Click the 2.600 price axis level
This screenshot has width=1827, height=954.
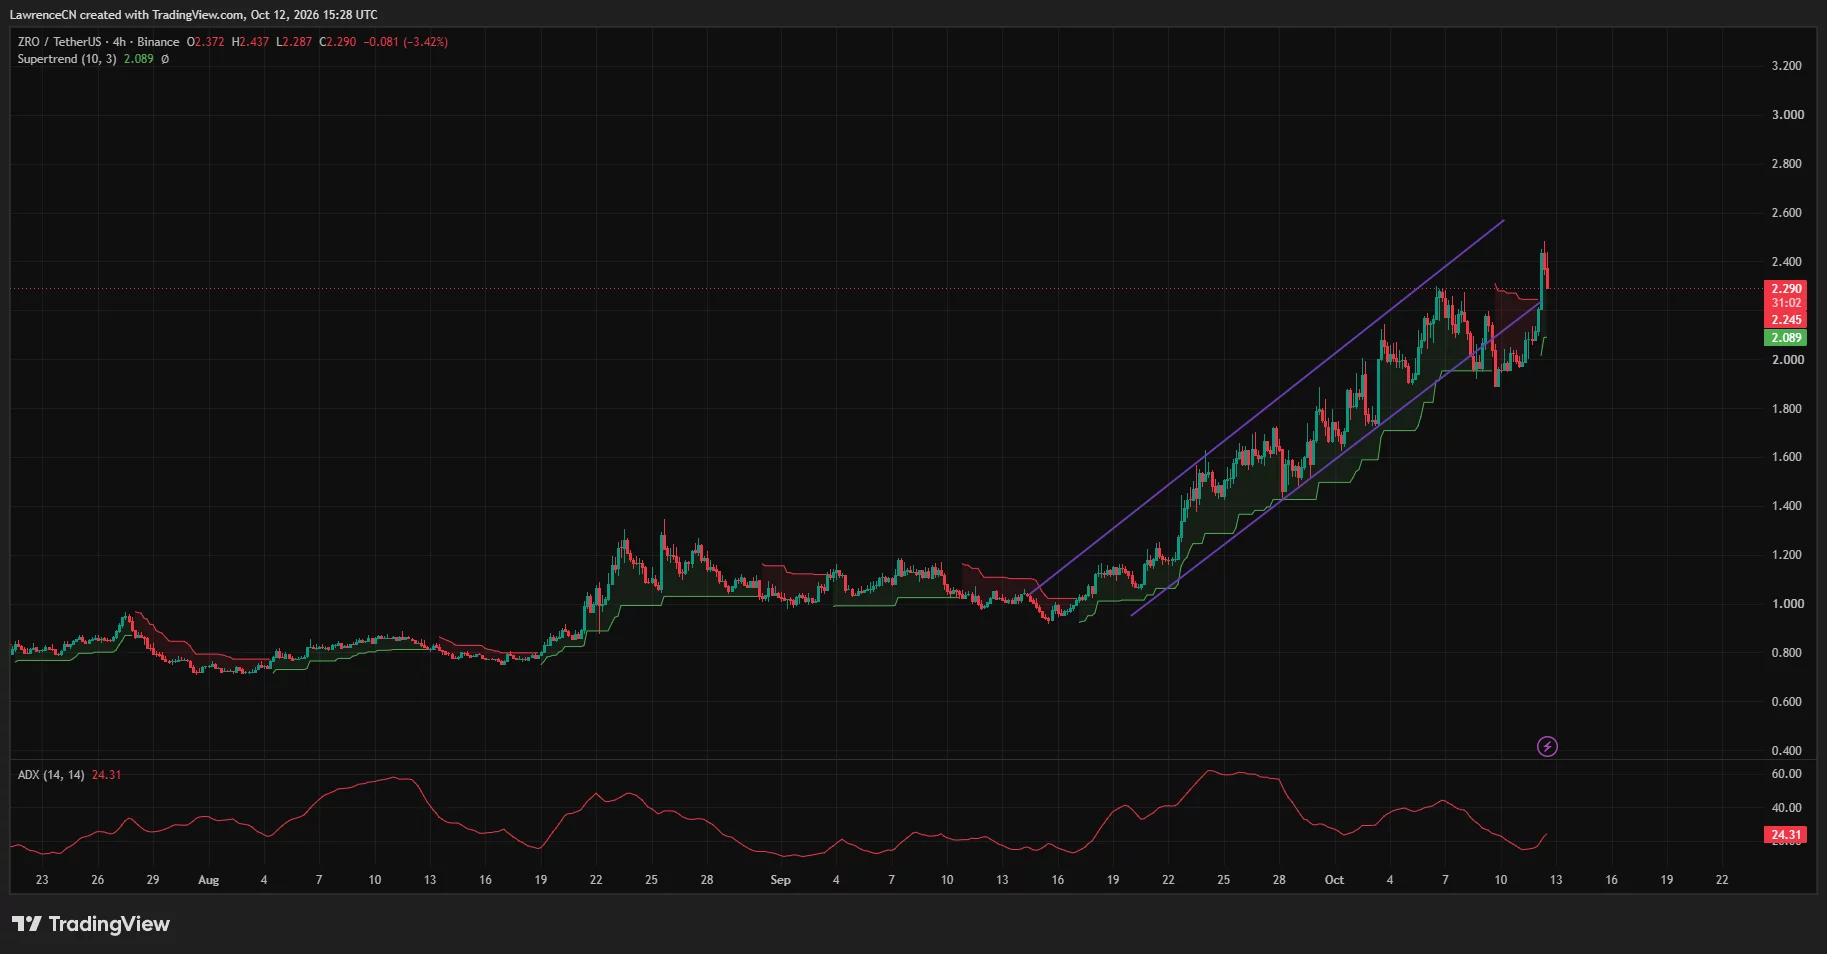1787,213
